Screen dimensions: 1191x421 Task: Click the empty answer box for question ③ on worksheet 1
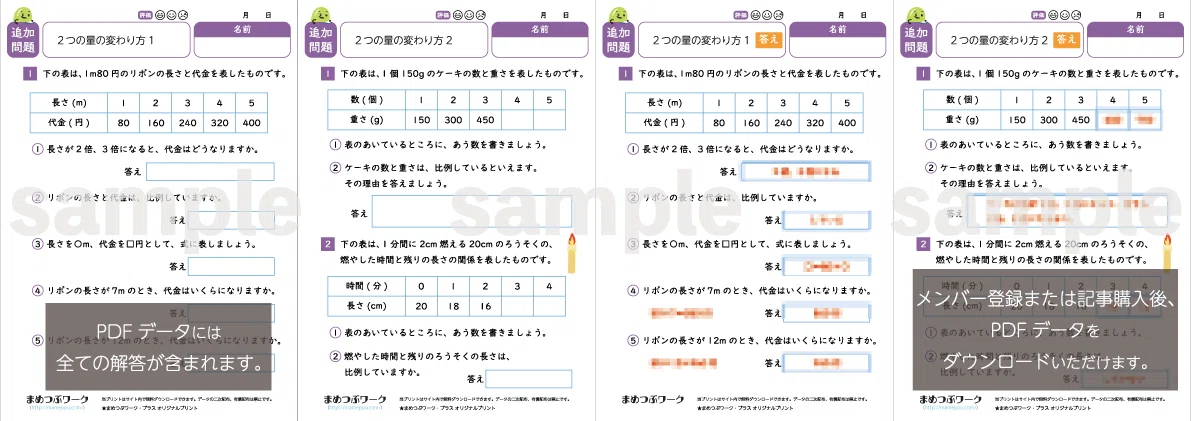pos(231,267)
